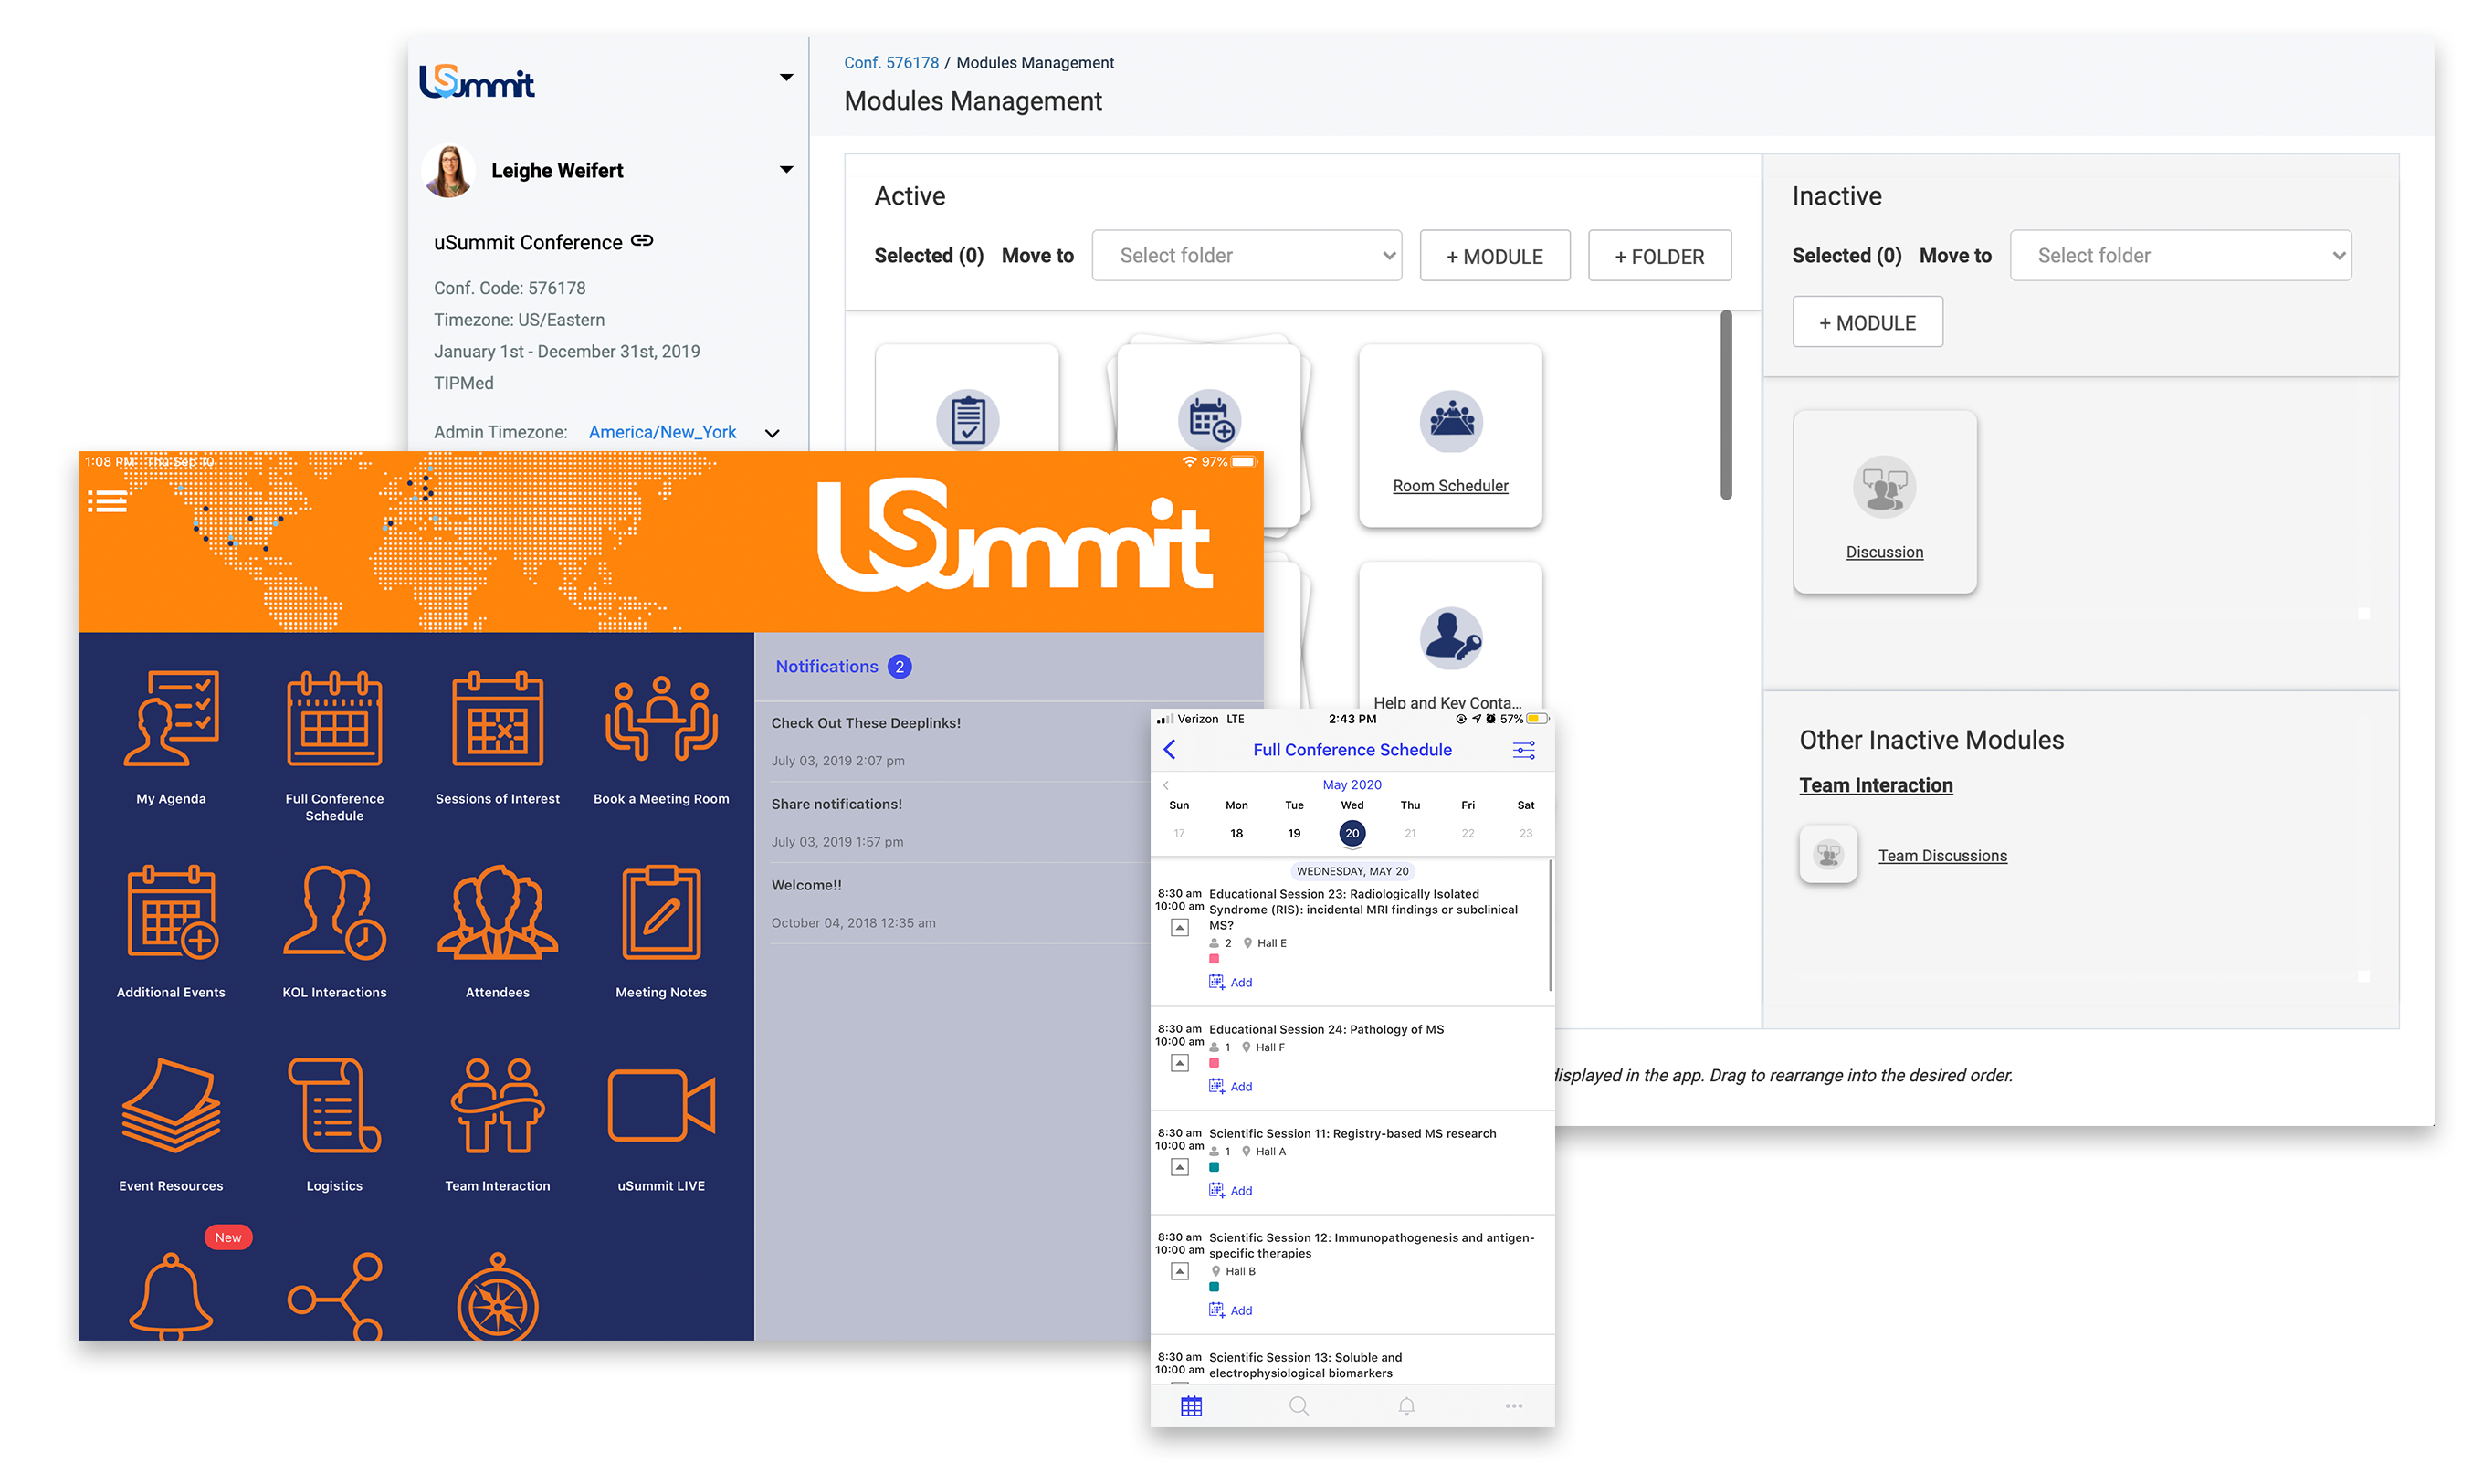Click Active modules panel scrollbar

(x=1725, y=405)
